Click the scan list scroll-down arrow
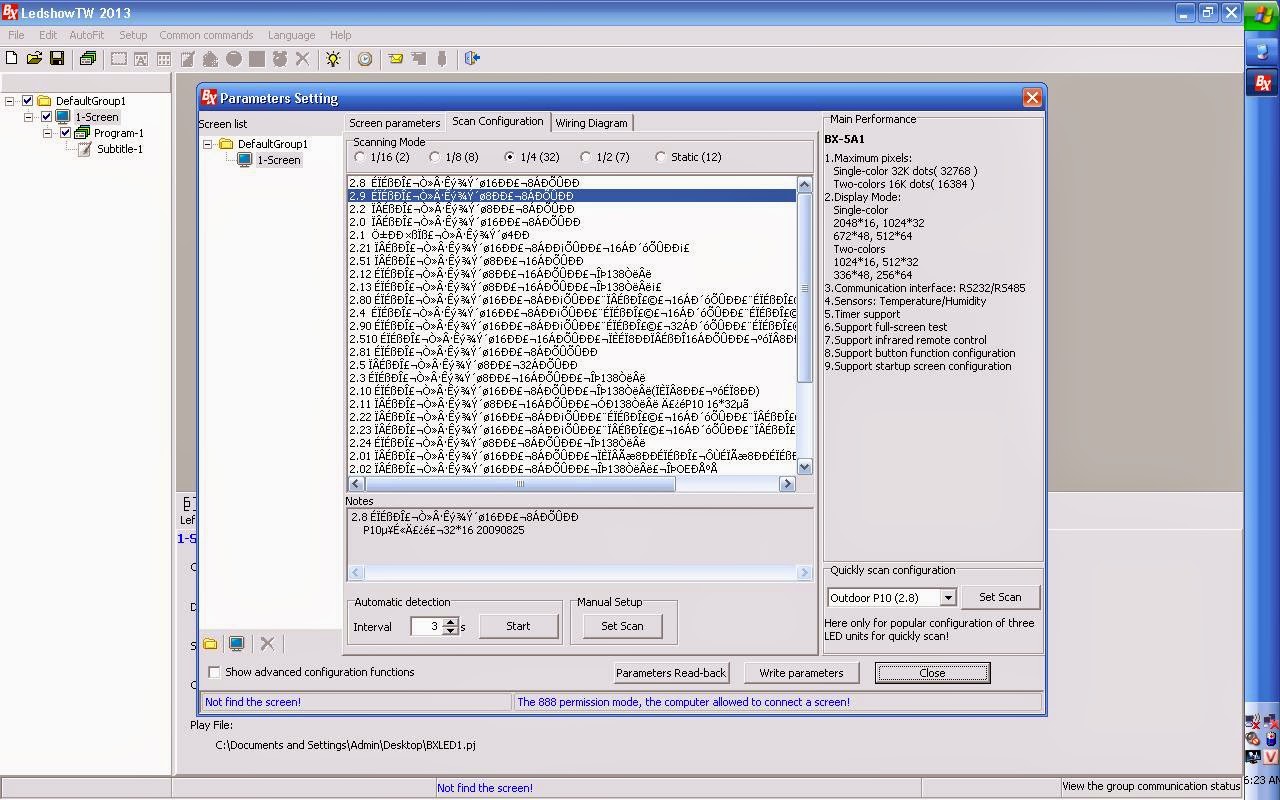1280x800 pixels. 805,467
